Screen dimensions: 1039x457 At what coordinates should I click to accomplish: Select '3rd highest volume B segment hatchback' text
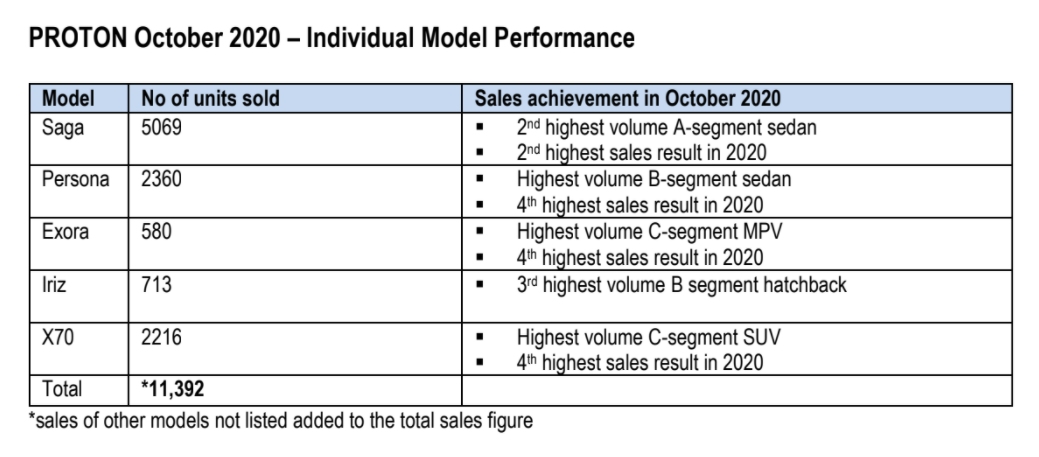click(681, 284)
